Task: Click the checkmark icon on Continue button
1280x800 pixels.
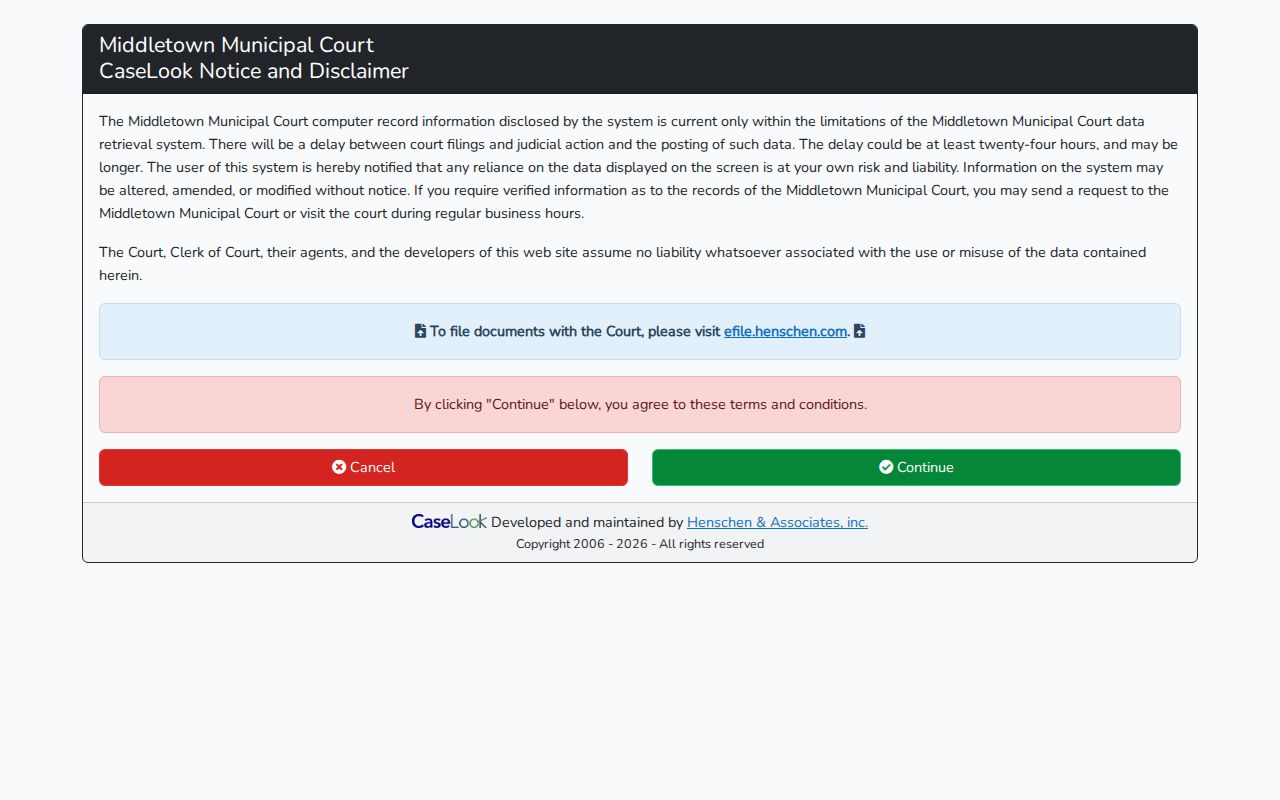Action: pos(886,467)
